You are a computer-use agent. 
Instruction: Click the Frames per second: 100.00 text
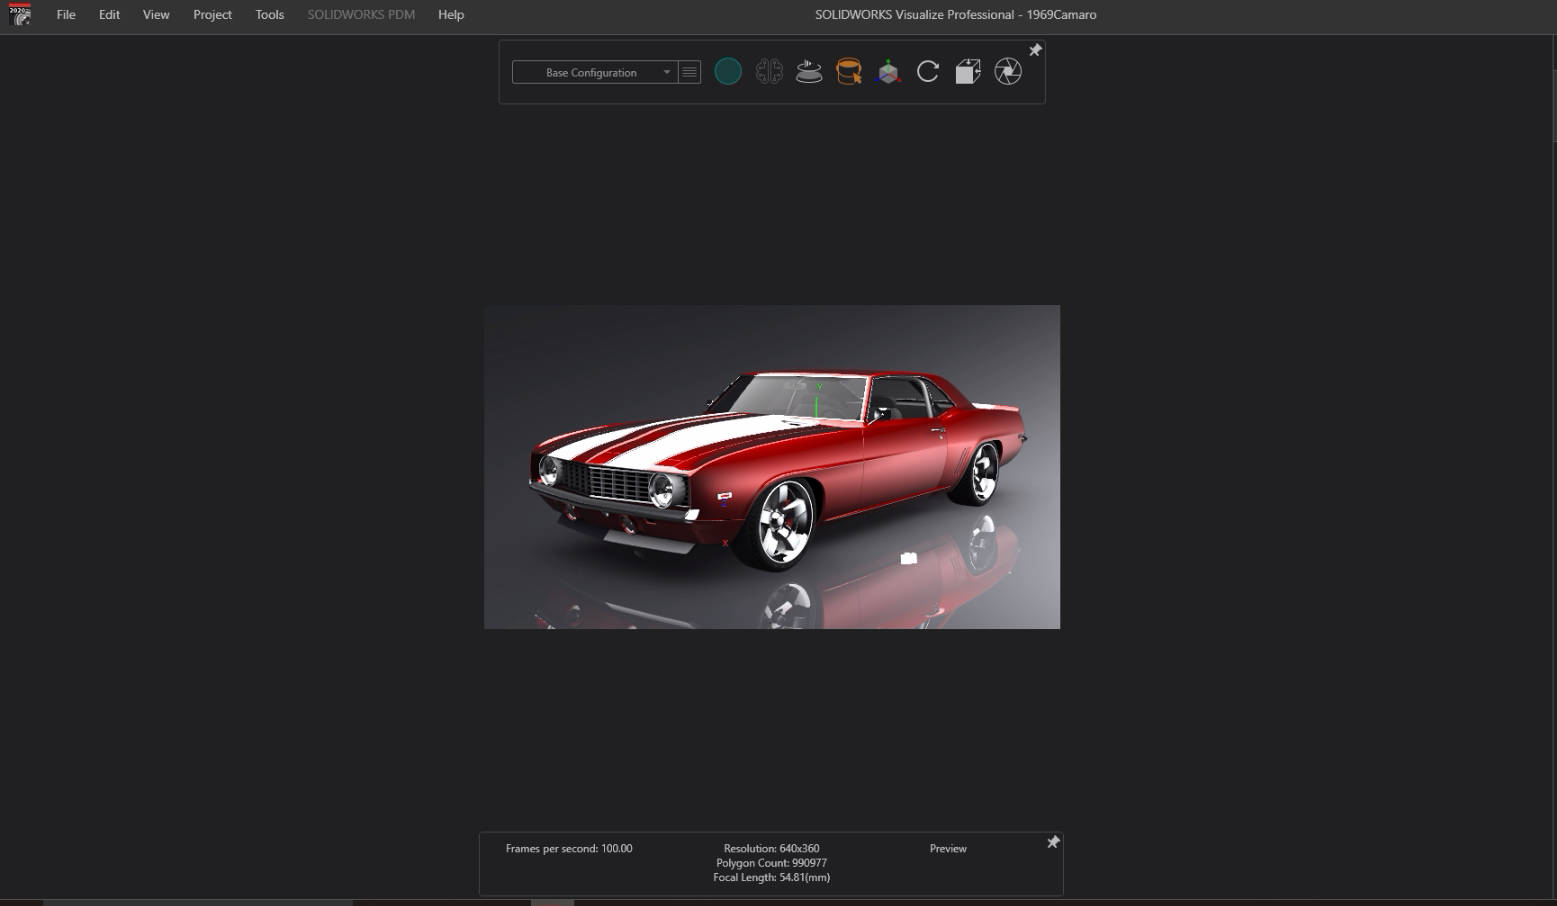[569, 848]
